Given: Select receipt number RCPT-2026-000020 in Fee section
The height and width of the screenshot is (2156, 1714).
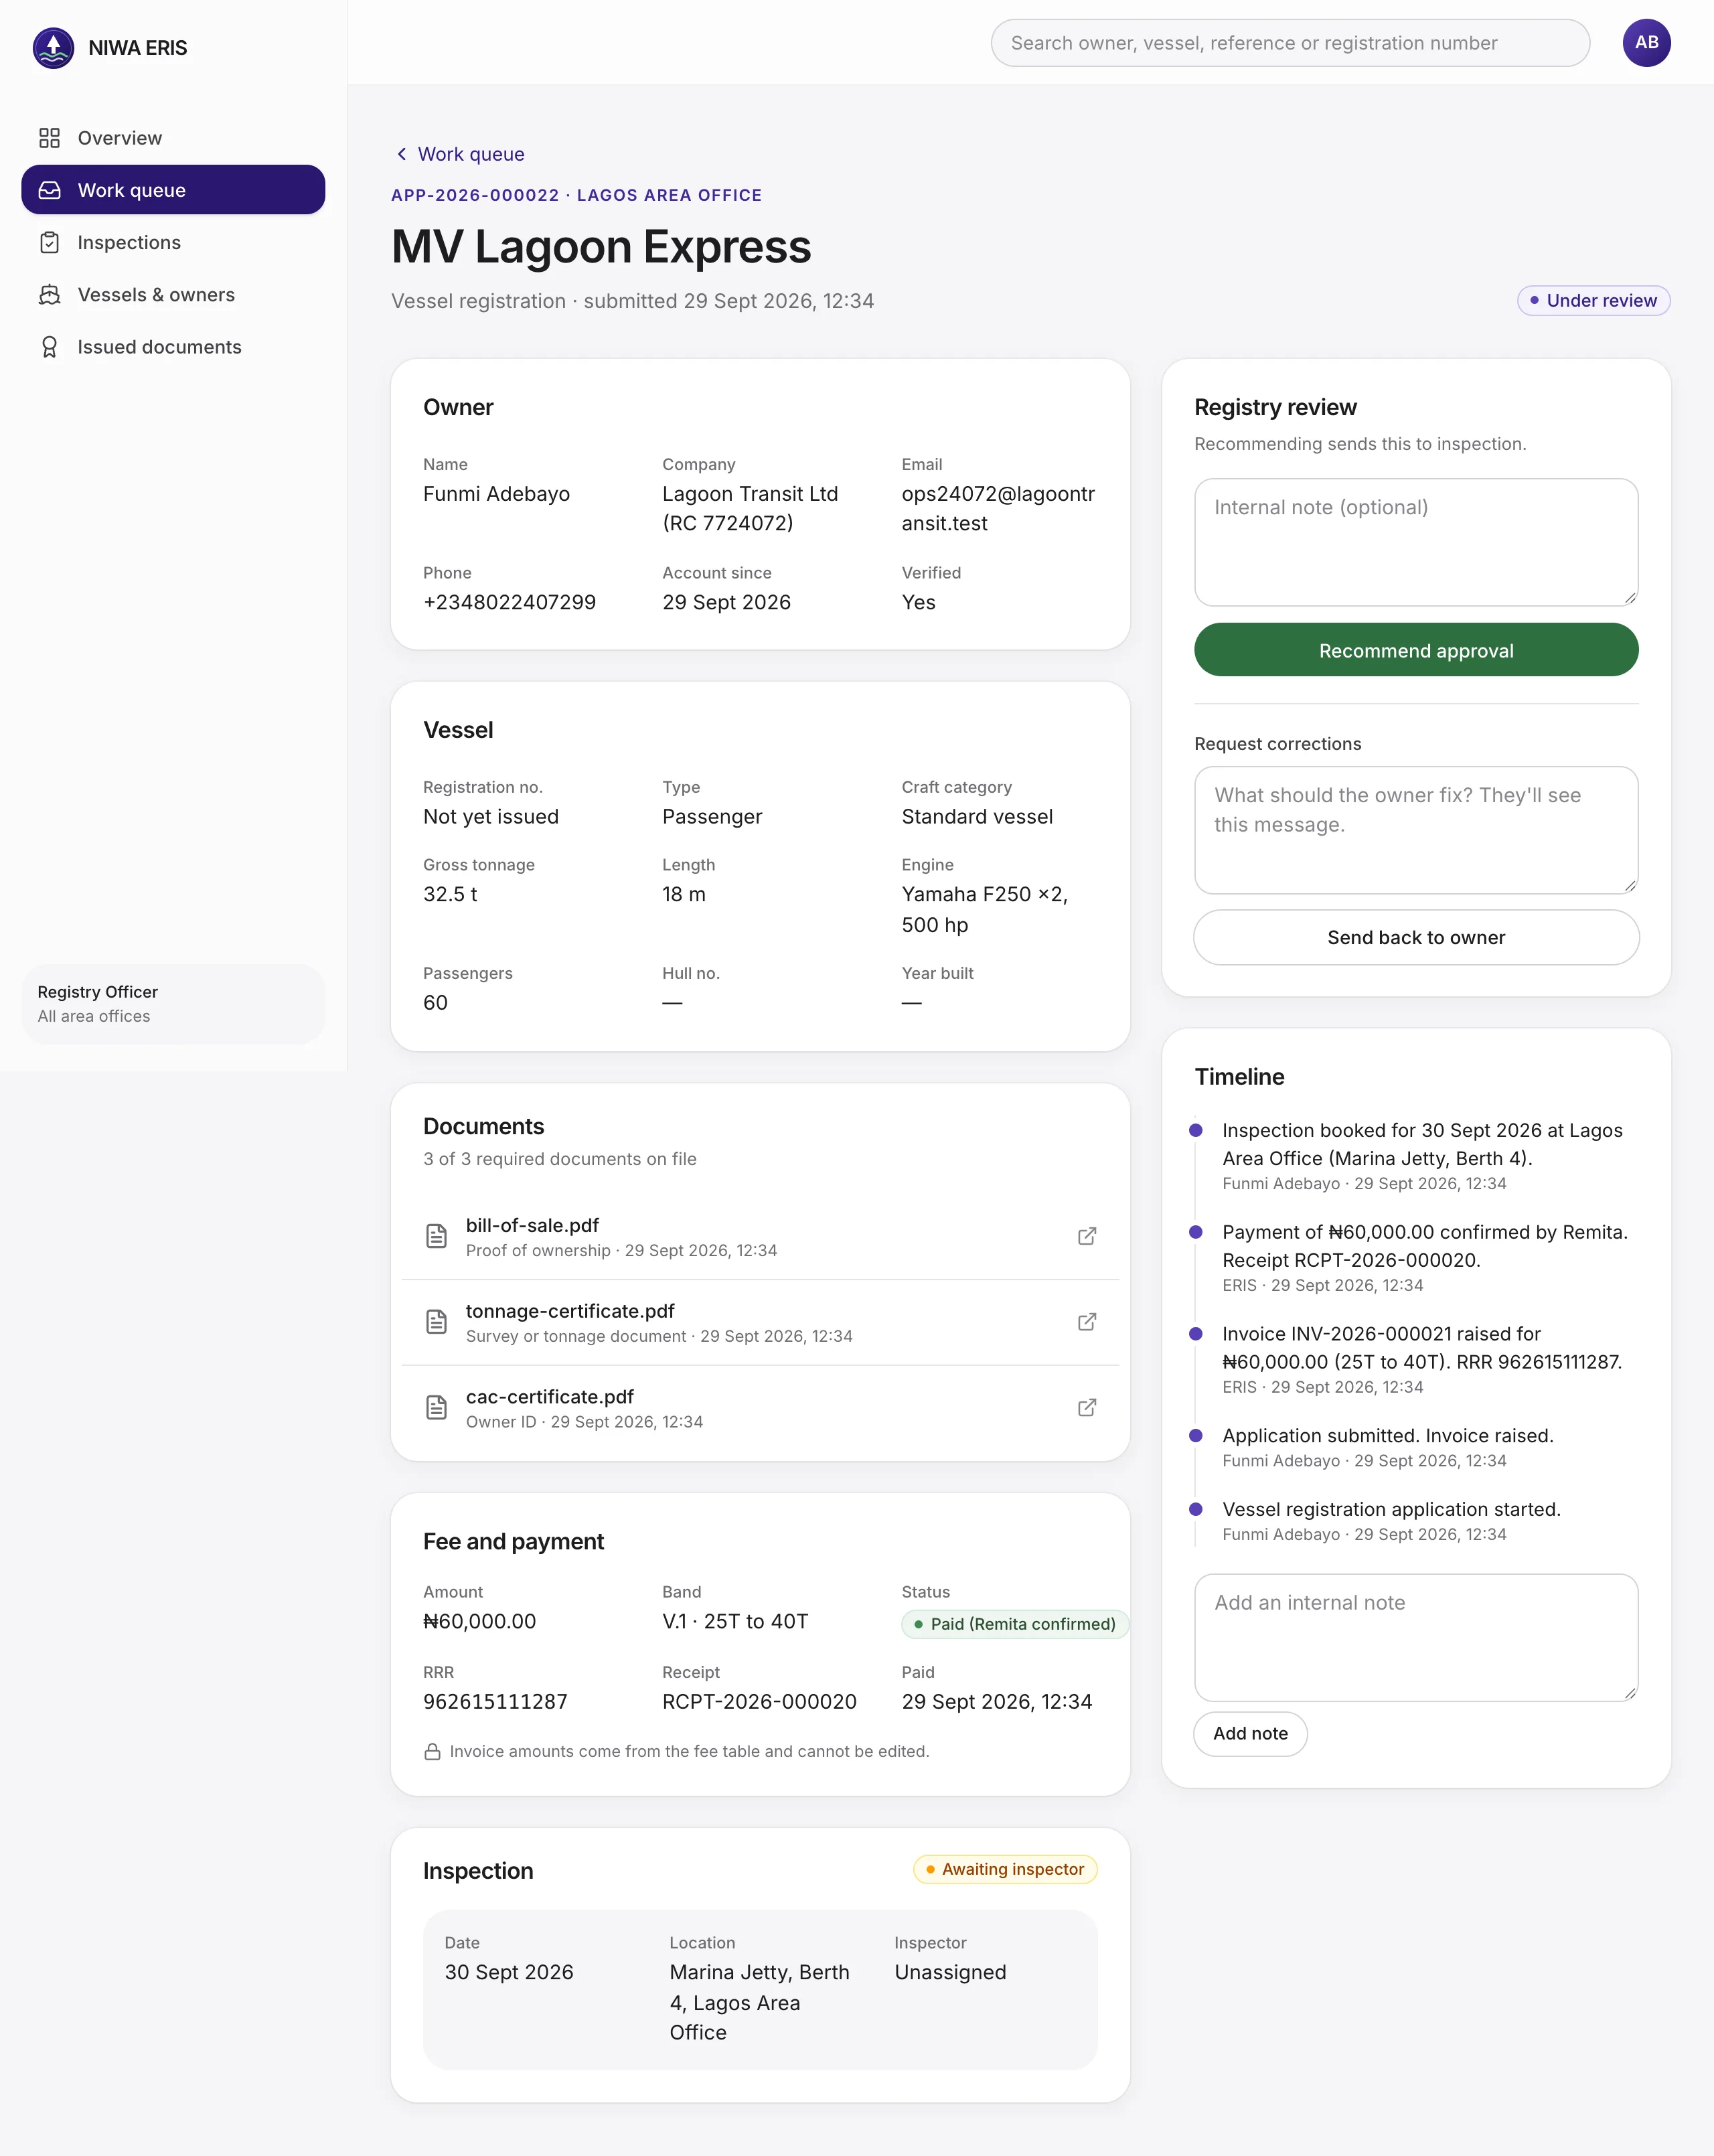Looking at the screenshot, I should (759, 1701).
